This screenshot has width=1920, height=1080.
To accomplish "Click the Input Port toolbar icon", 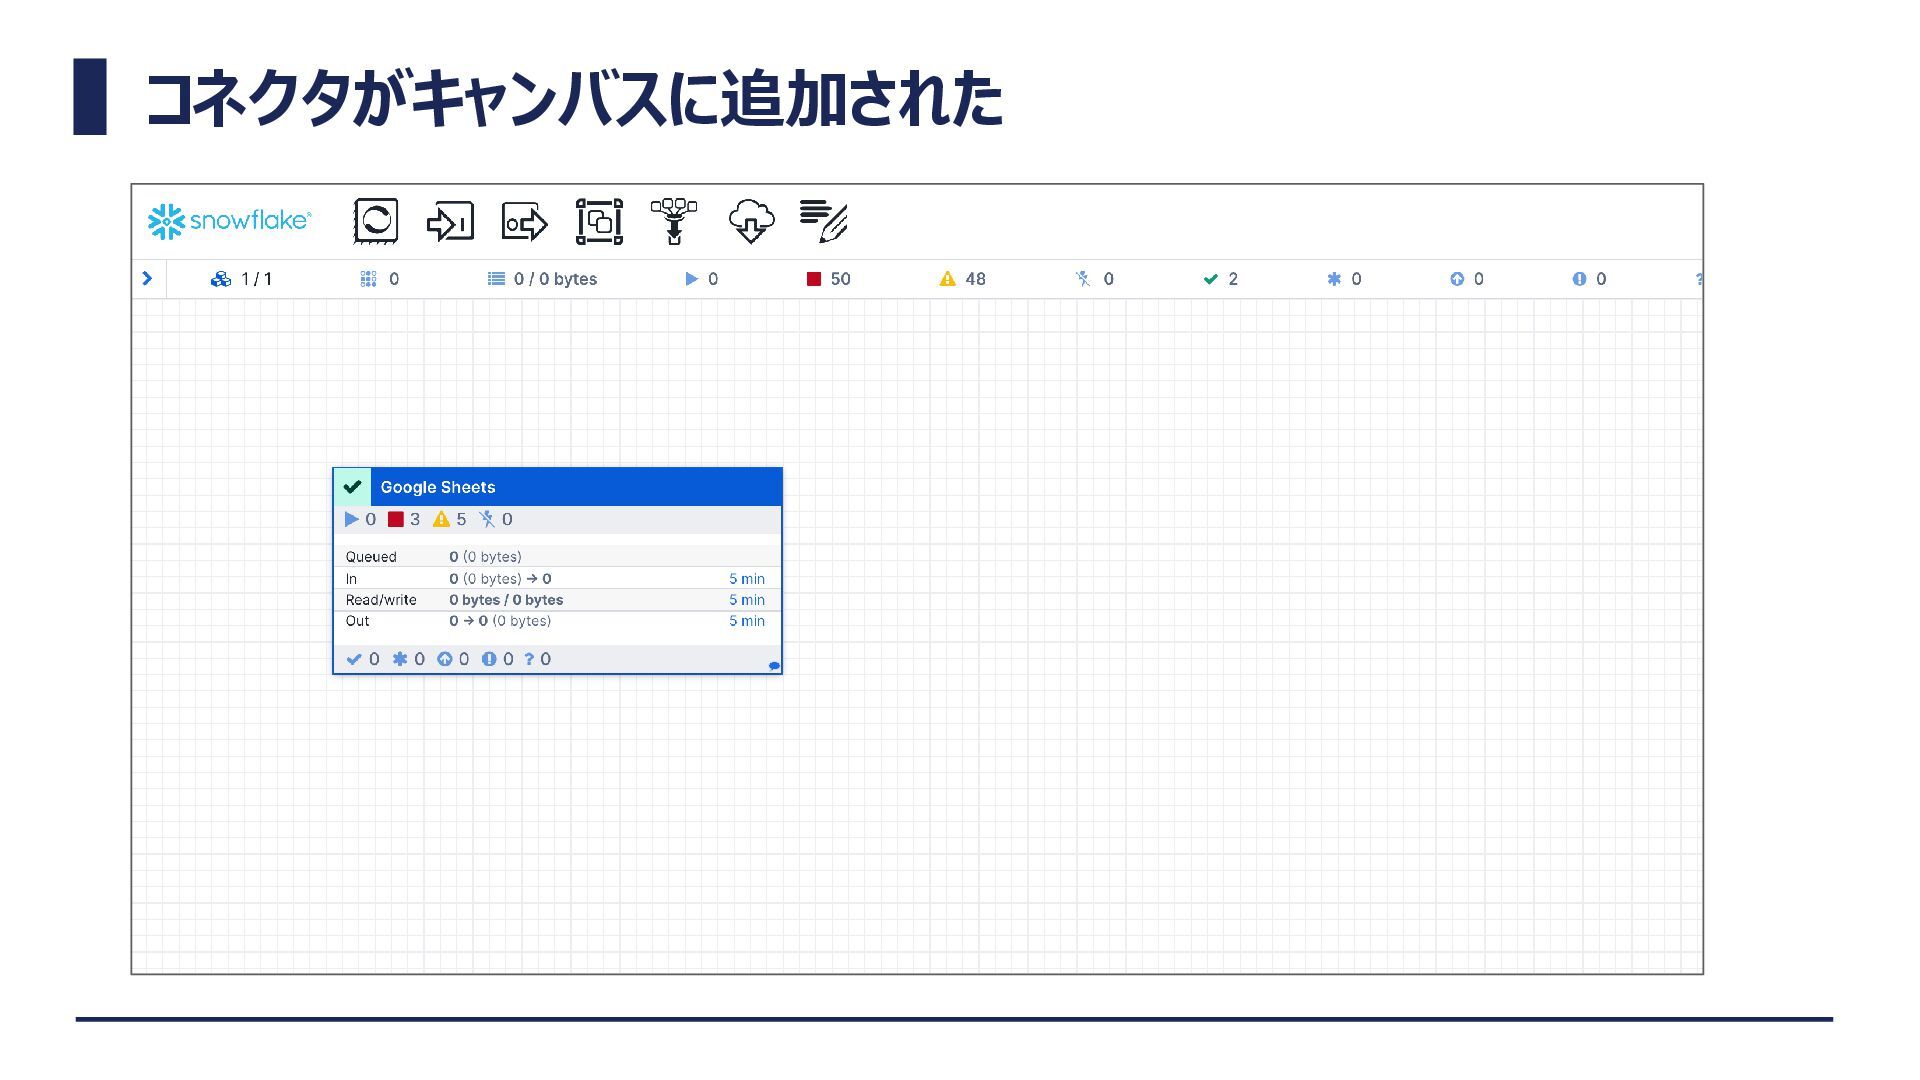I will 450,221.
